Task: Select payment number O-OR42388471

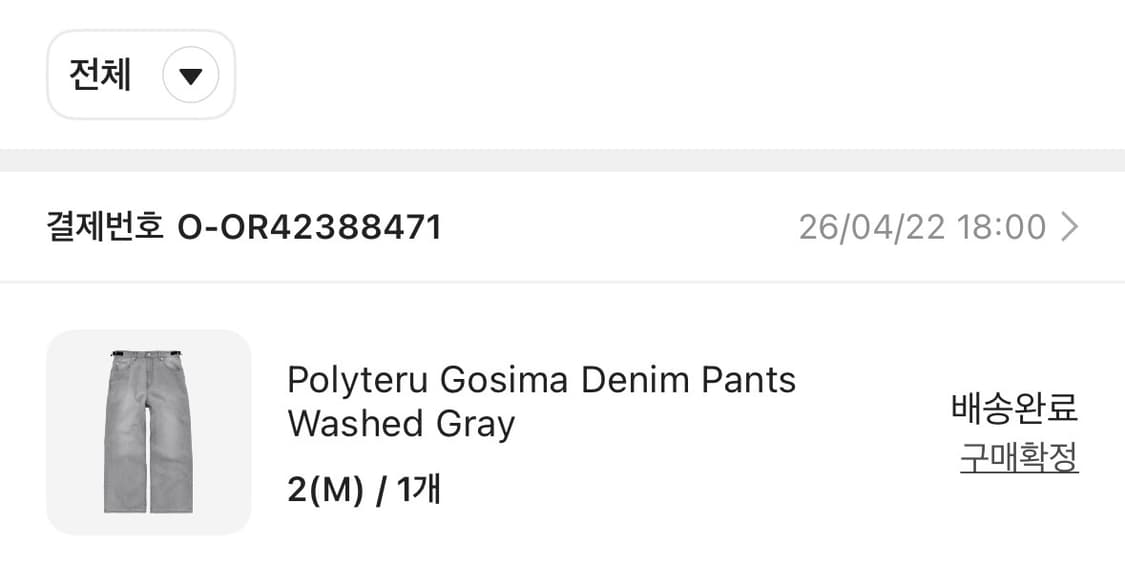Action: (x=309, y=228)
